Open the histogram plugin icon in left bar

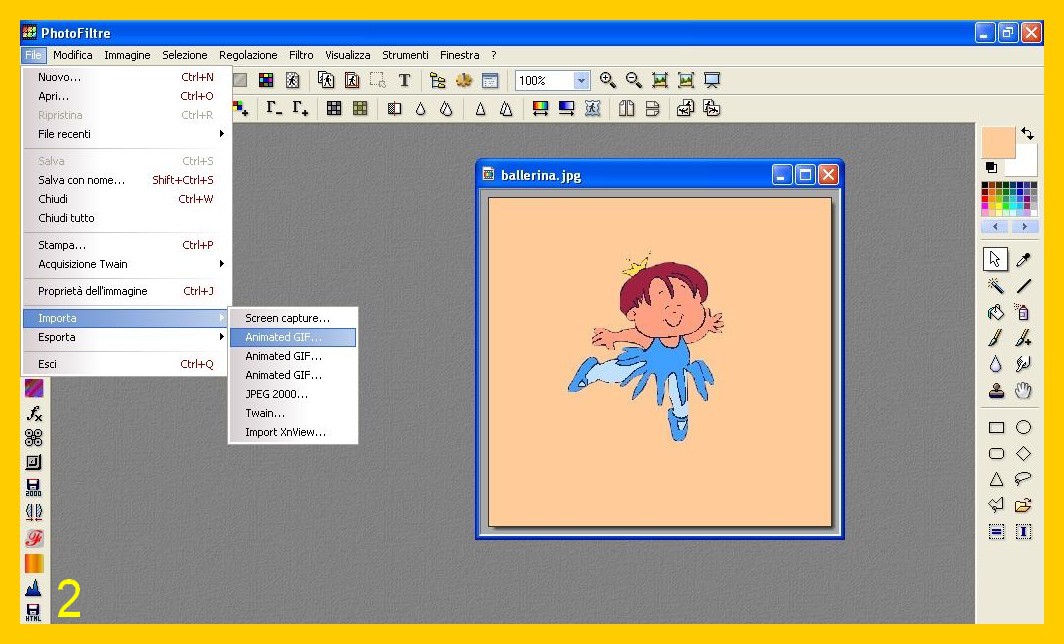click(34, 588)
